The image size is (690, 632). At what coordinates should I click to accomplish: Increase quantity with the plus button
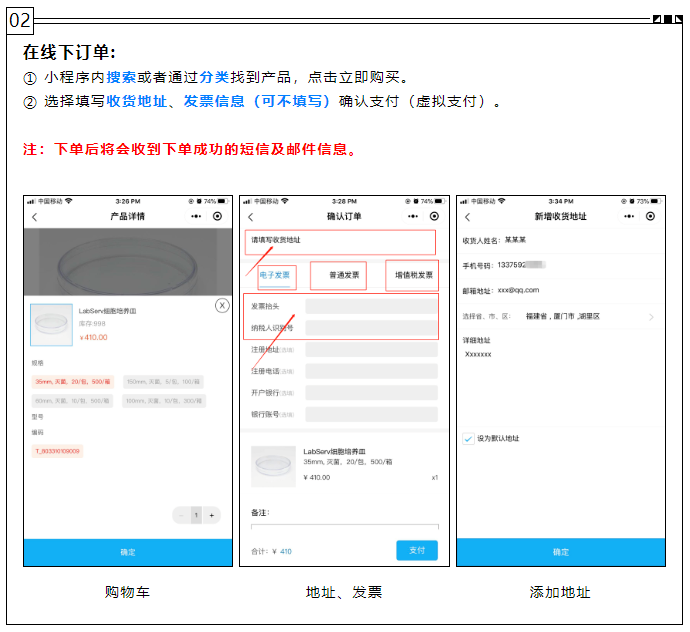tap(212, 515)
